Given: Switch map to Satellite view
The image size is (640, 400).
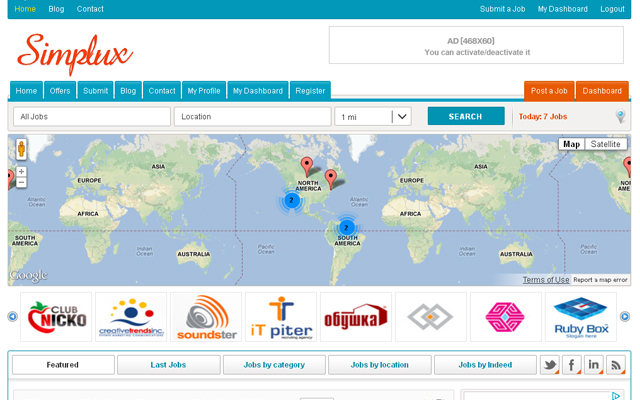Looking at the screenshot, I should pos(605,144).
